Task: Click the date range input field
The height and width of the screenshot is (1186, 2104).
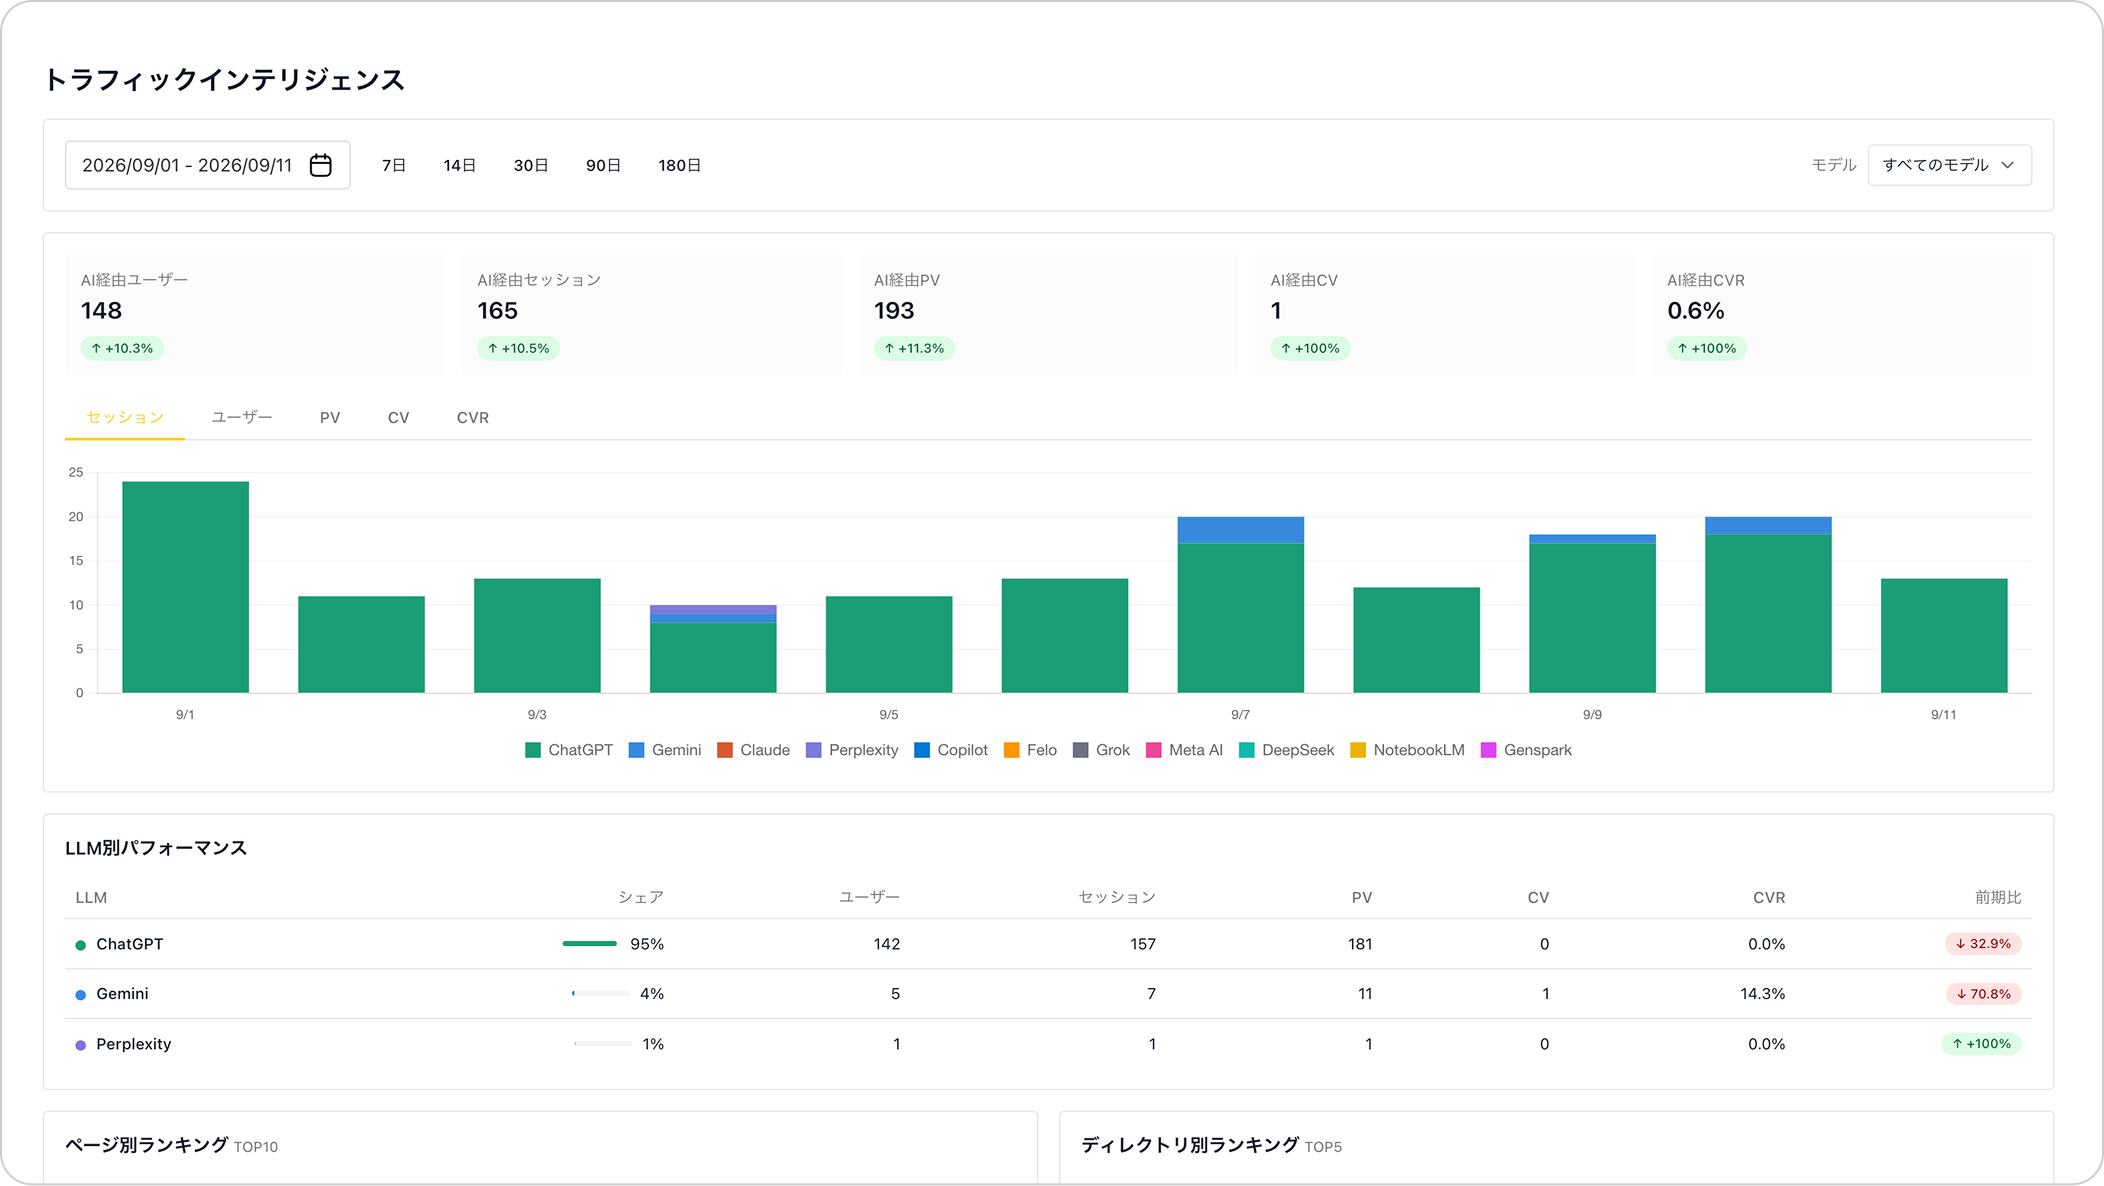Action: [x=208, y=165]
